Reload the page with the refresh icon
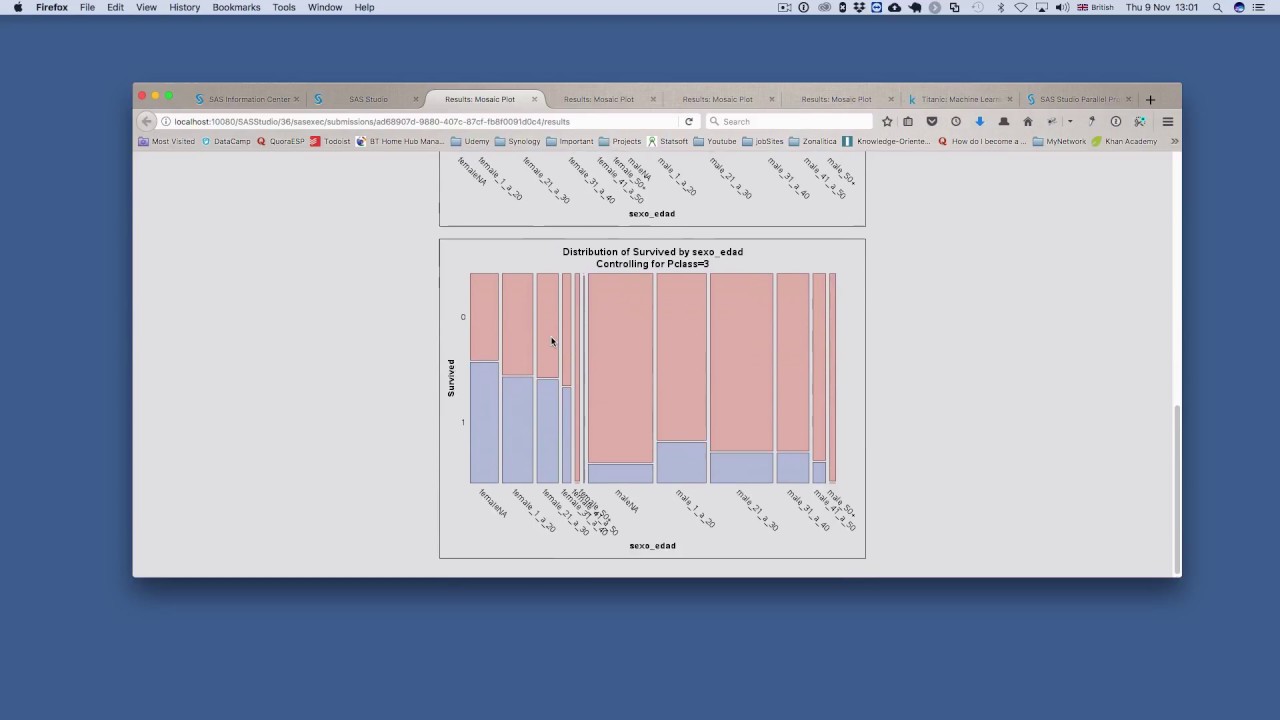The image size is (1280, 720). (688, 121)
